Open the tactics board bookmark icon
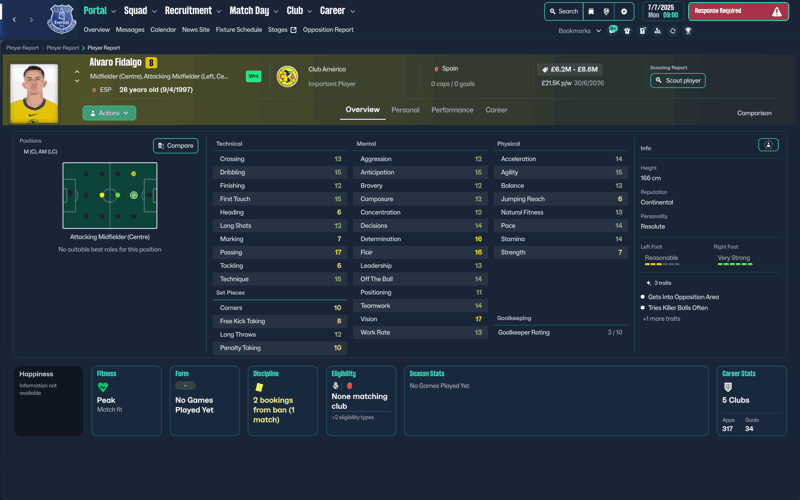 (642, 31)
